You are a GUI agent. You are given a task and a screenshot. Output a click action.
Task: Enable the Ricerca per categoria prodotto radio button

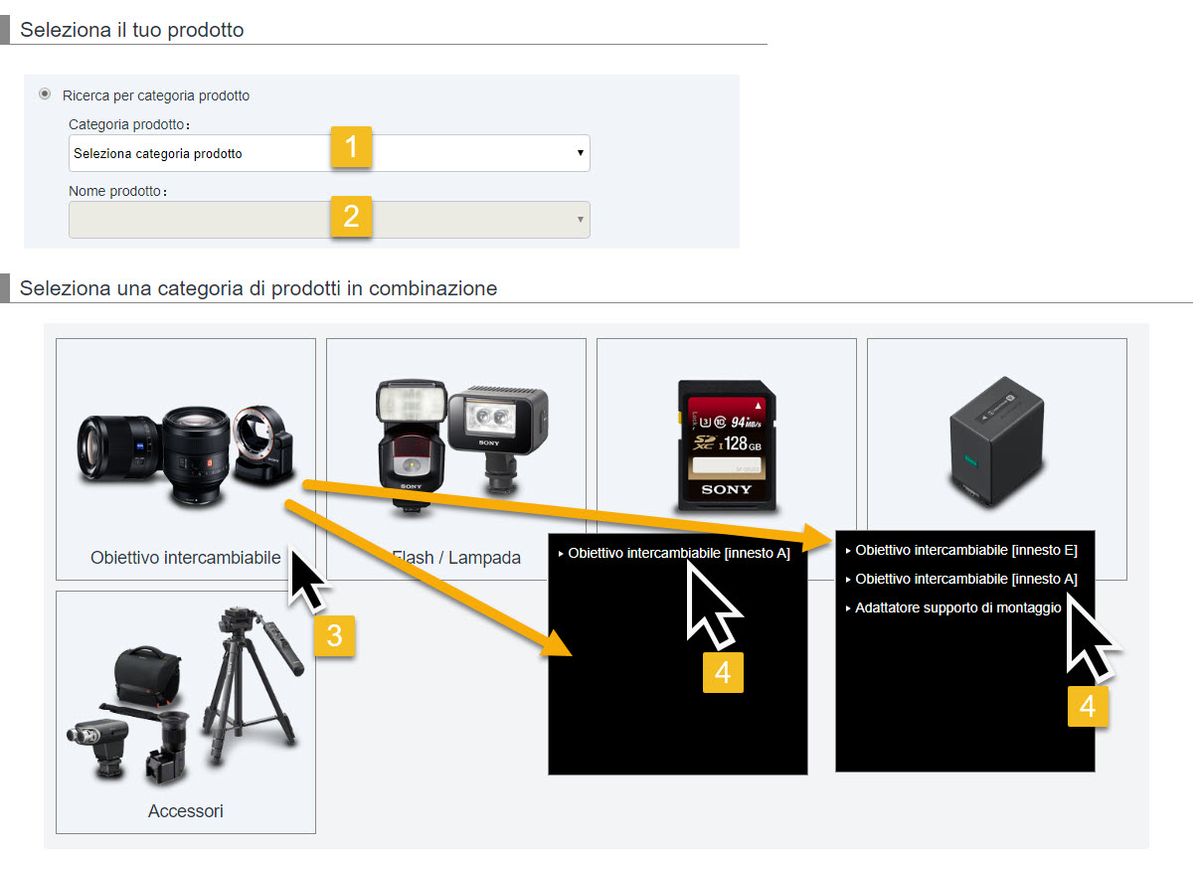coord(45,94)
